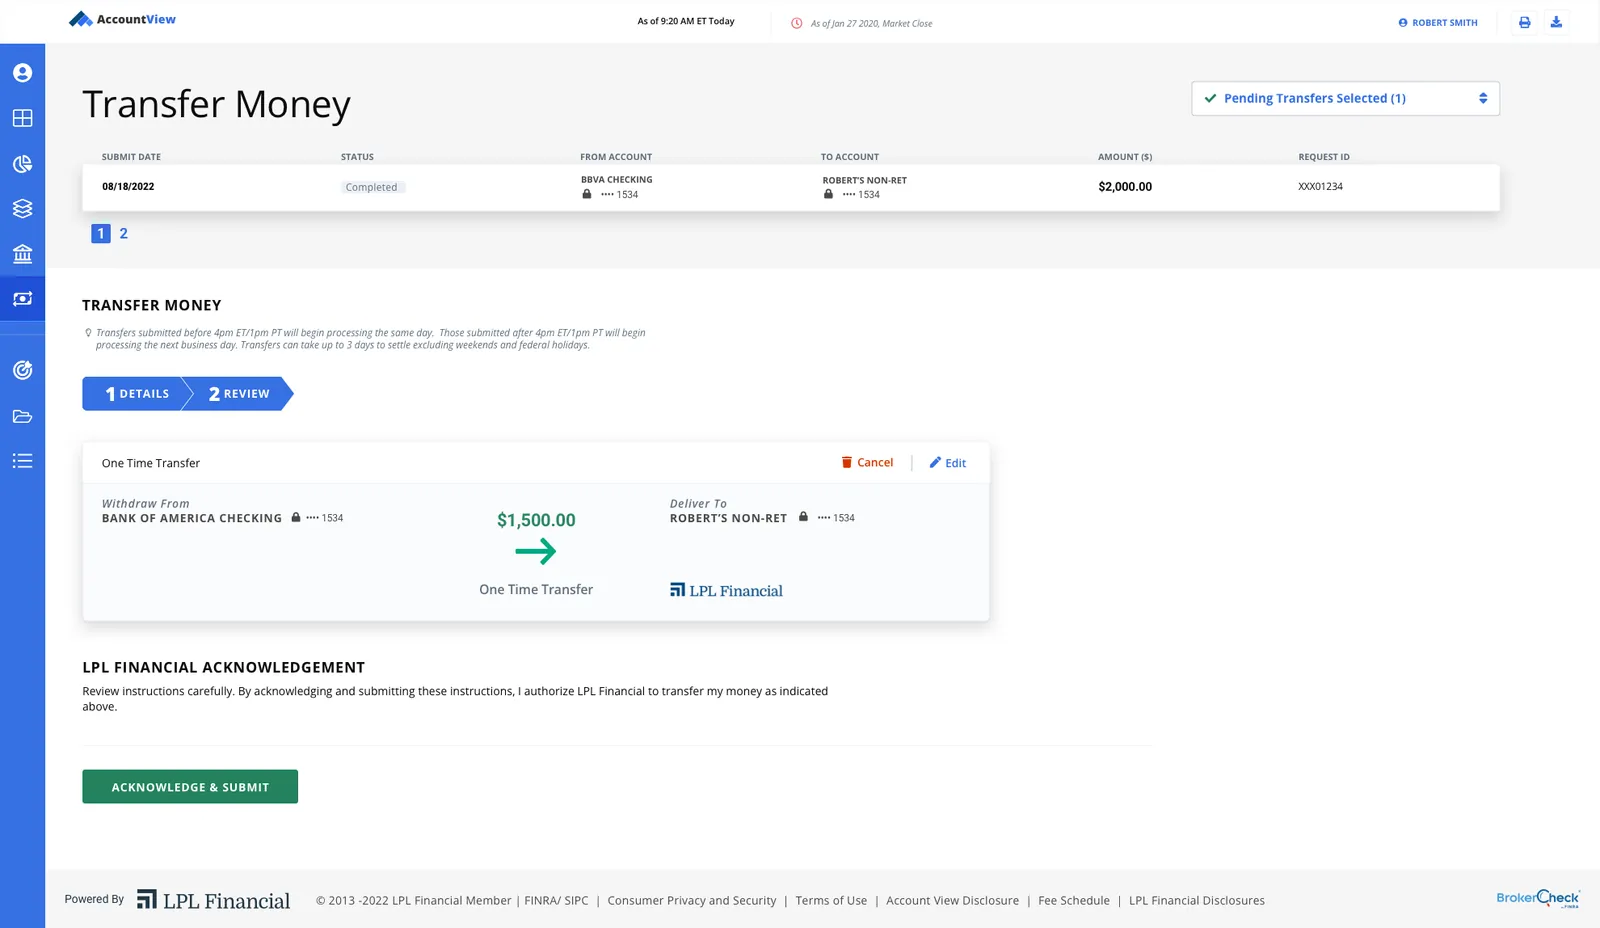Click the SUBMIT DATE column header
Image resolution: width=1600 pixels, height=928 pixels.
131,157
